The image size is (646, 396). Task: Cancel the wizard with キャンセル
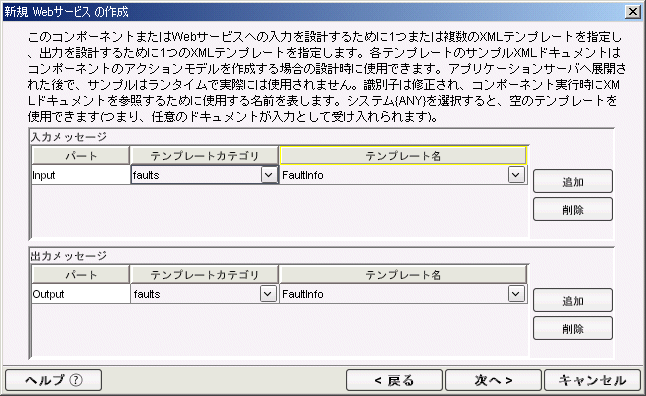(x=592, y=380)
